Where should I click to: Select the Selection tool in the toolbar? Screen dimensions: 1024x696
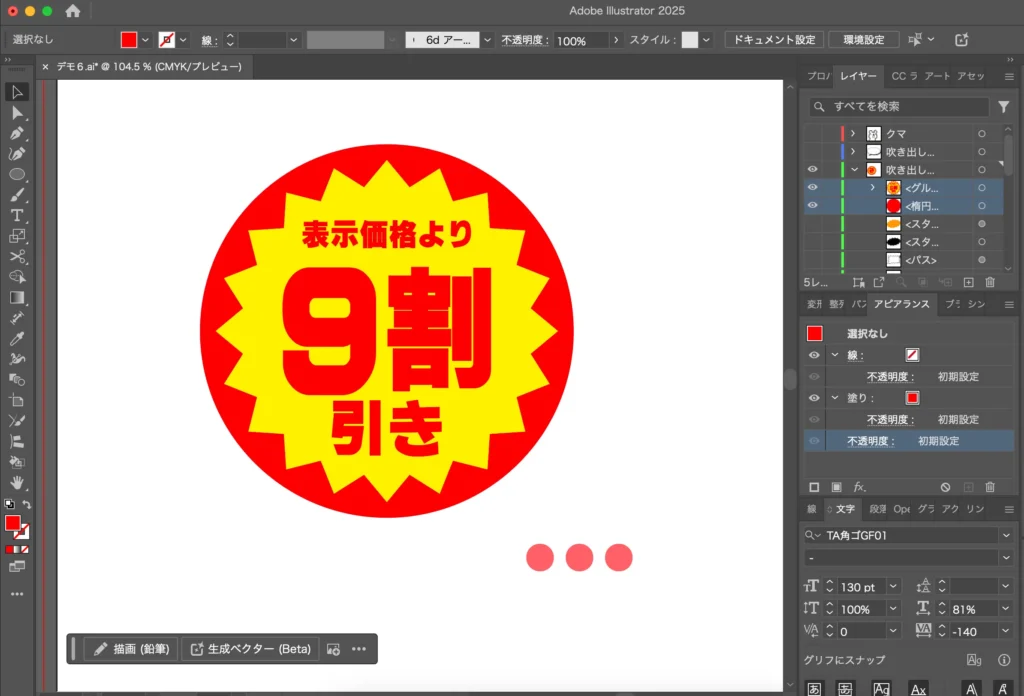pyautogui.click(x=16, y=92)
